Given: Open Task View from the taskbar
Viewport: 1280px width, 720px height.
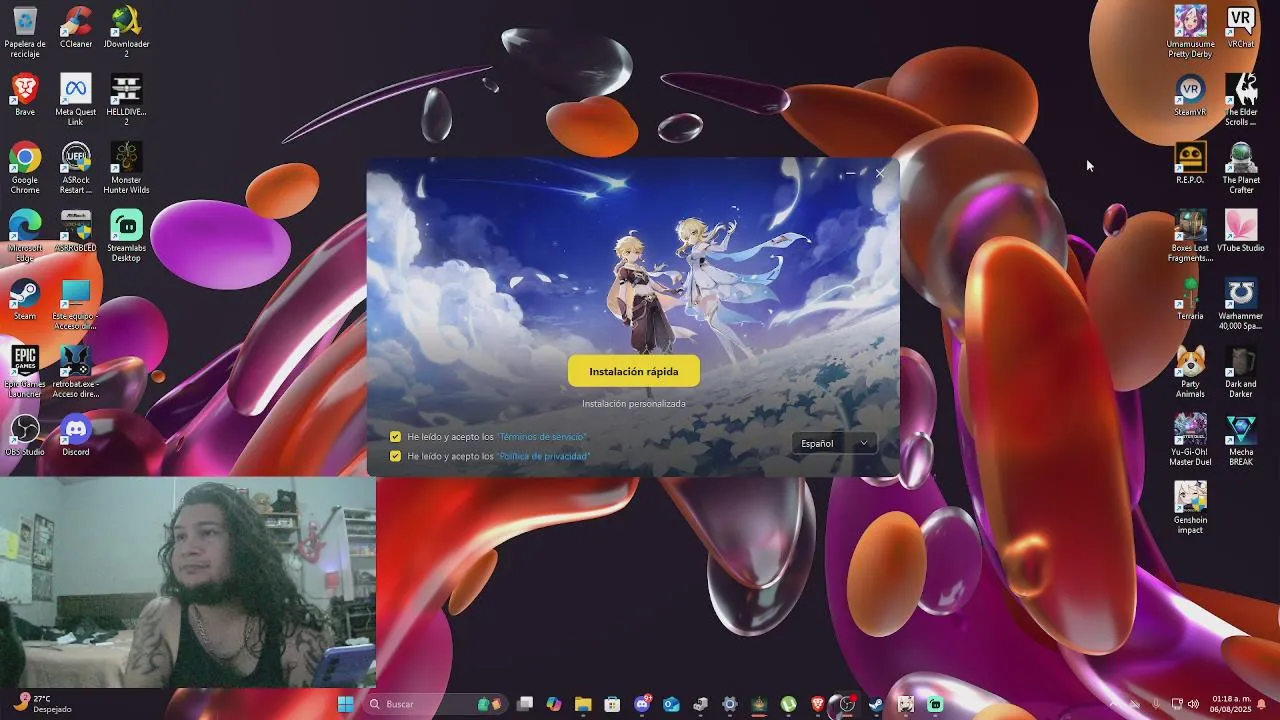Looking at the screenshot, I should [x=525, y=704].
